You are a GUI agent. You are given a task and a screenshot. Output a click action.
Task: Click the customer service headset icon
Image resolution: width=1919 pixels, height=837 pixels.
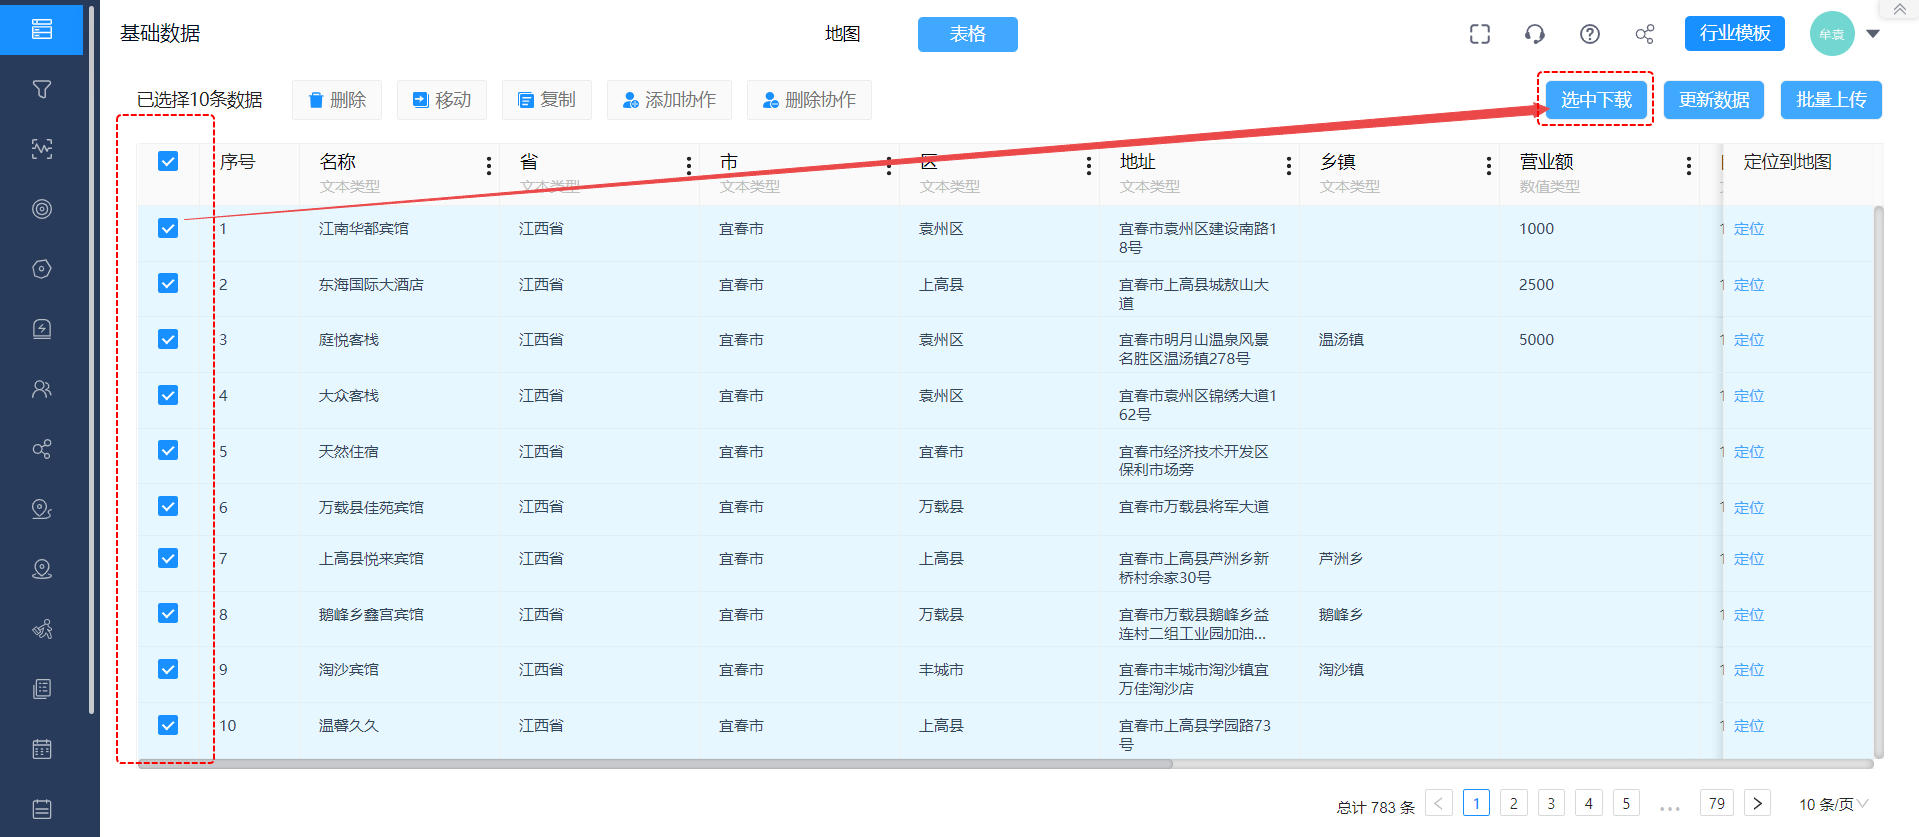tap(1535, 34)
